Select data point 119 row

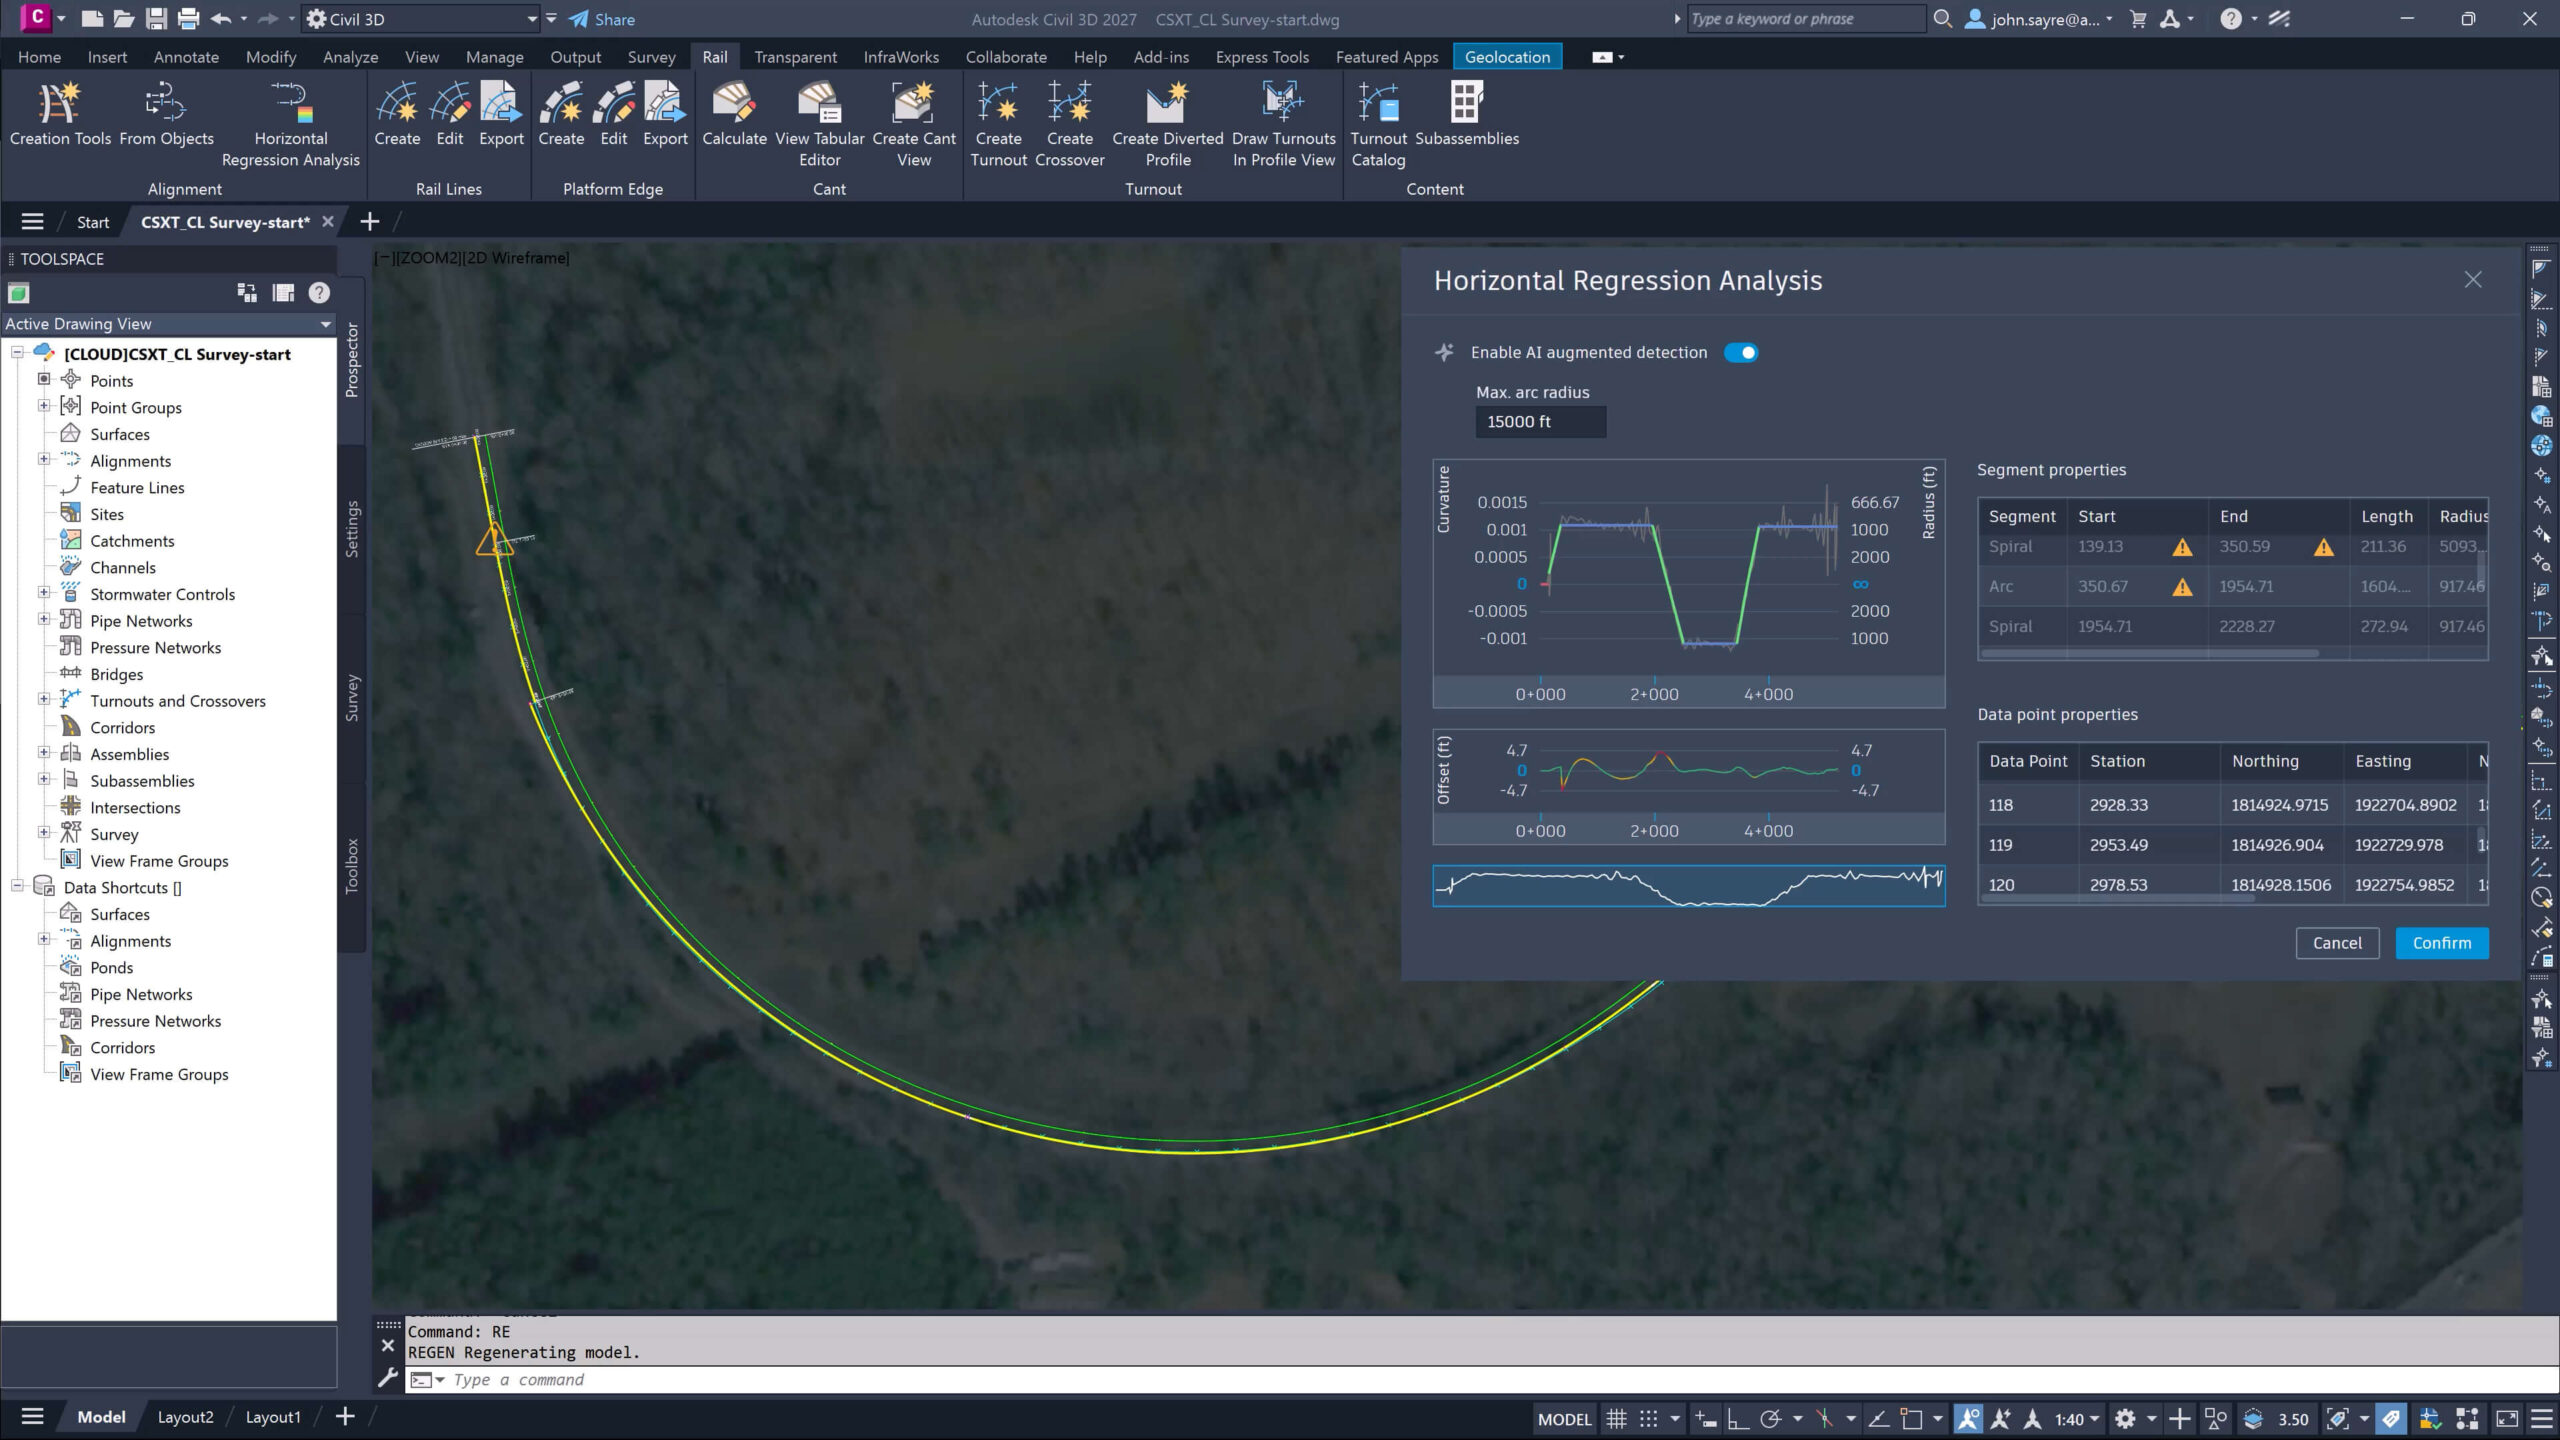point(2232,845)
